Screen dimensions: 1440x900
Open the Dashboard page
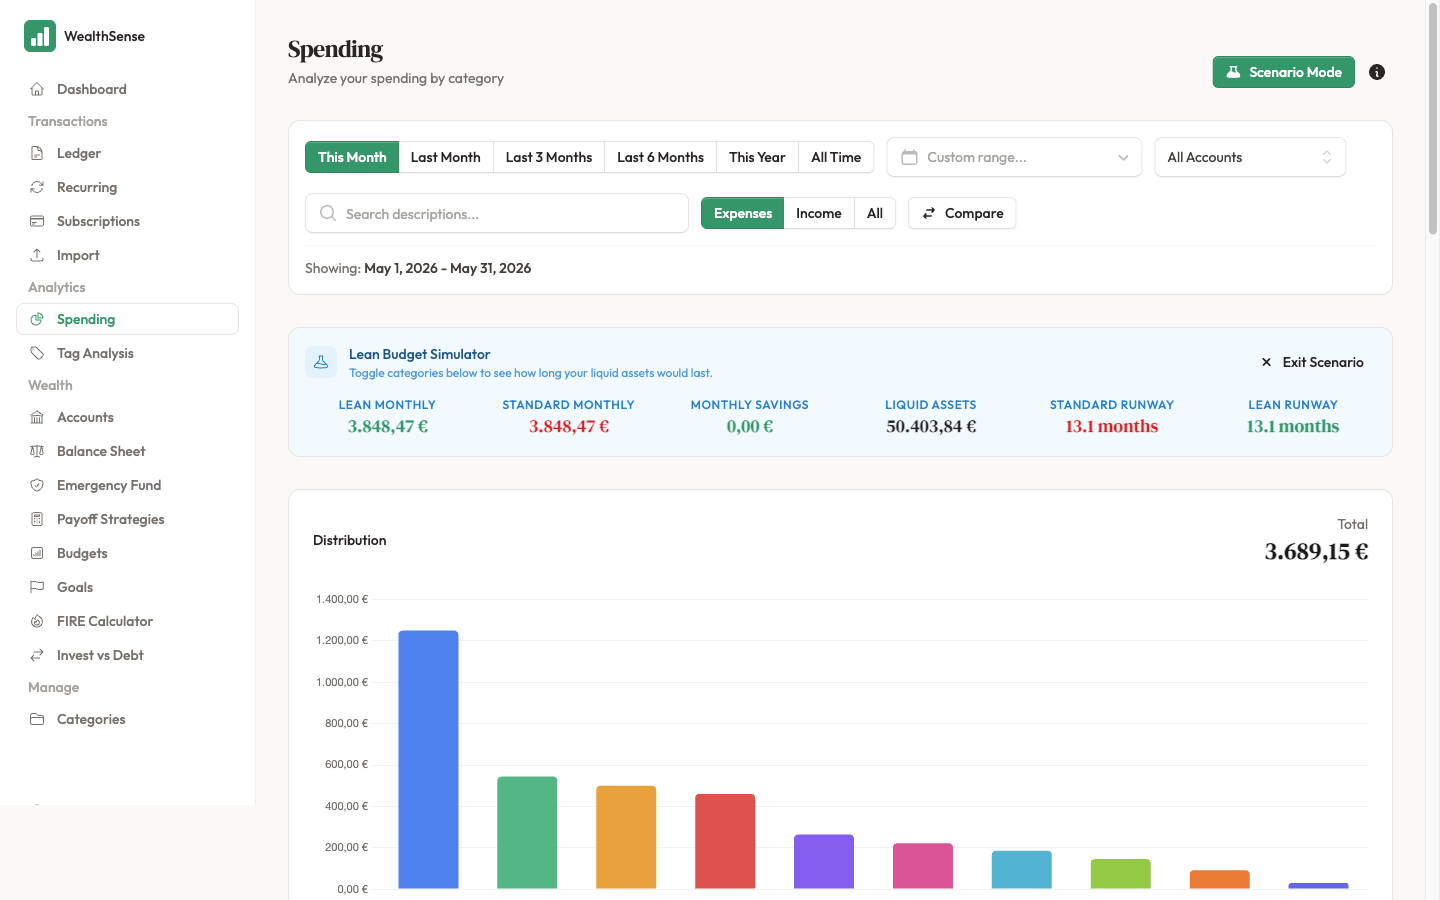point(127,89)
